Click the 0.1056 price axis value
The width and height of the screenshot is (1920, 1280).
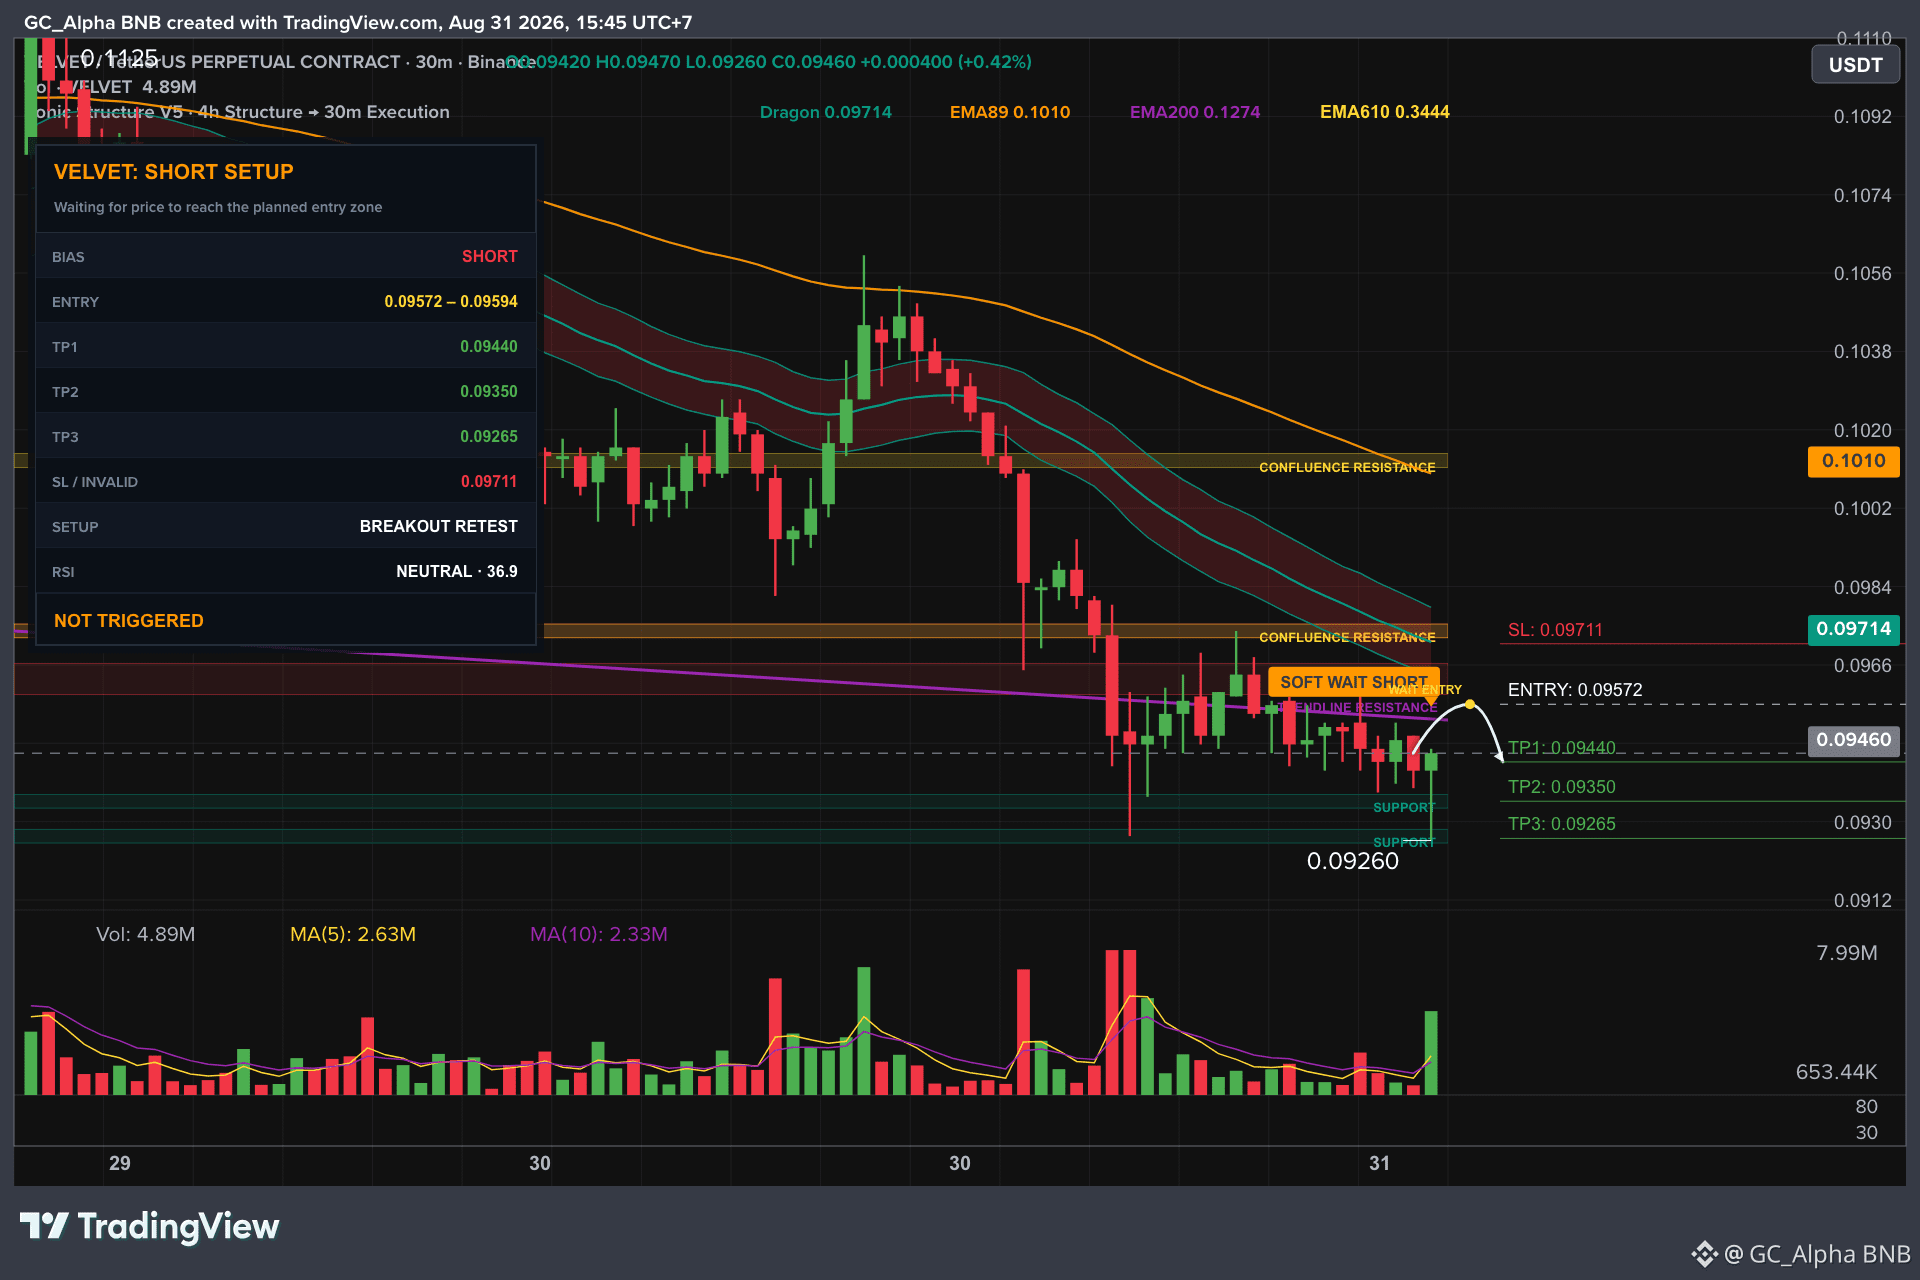coord(1862,273)
